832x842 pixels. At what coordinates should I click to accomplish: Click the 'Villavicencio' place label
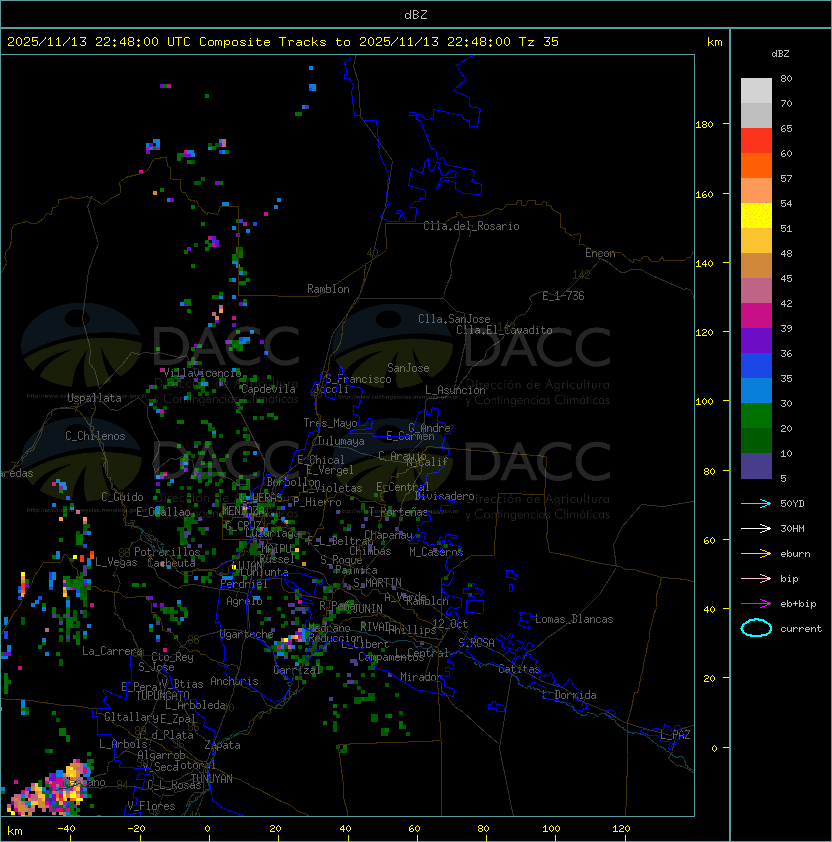pyautogui.click(x=202, y=373)
